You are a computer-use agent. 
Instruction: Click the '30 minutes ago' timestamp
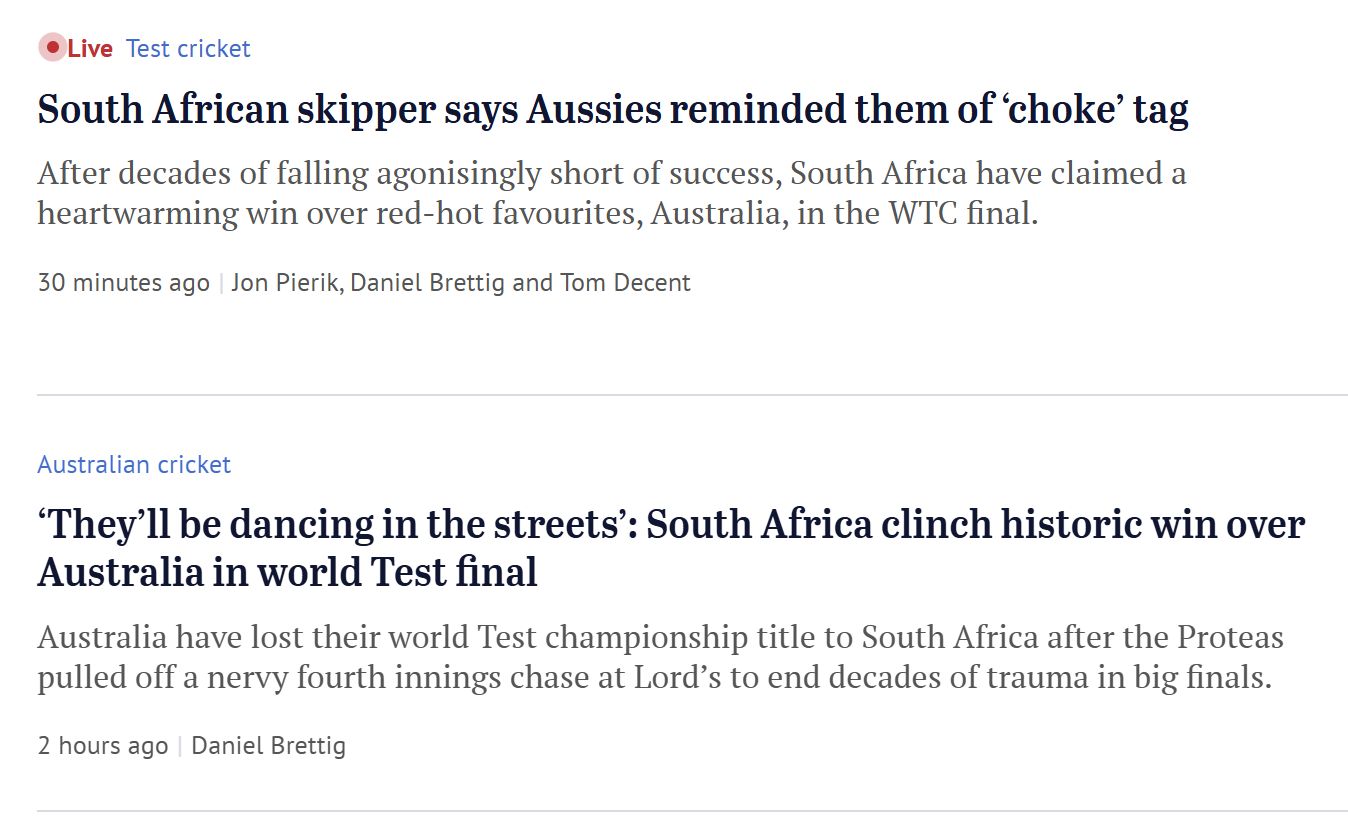(124, 283)
